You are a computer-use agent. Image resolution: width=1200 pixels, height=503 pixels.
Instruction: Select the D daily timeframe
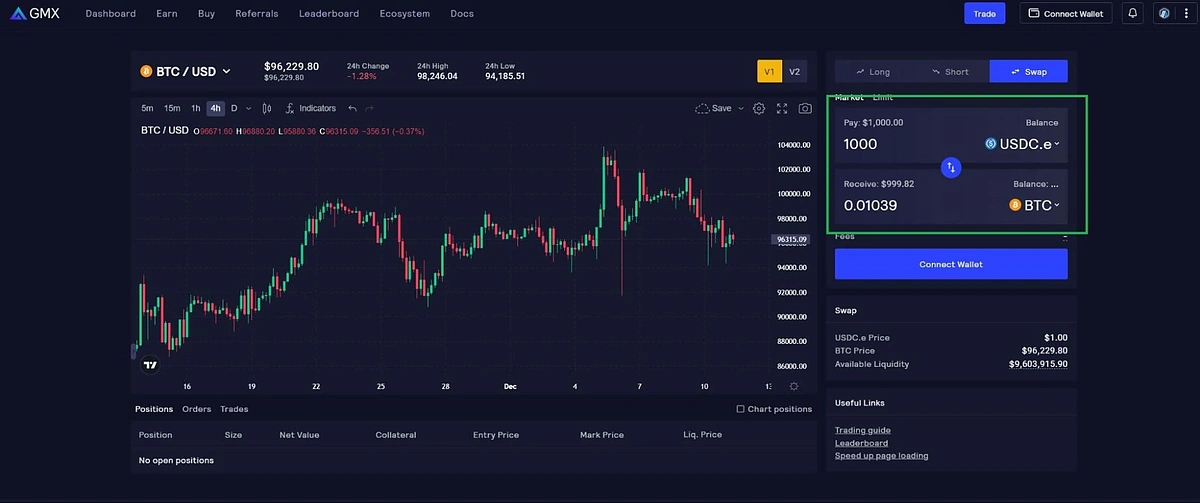234,108
